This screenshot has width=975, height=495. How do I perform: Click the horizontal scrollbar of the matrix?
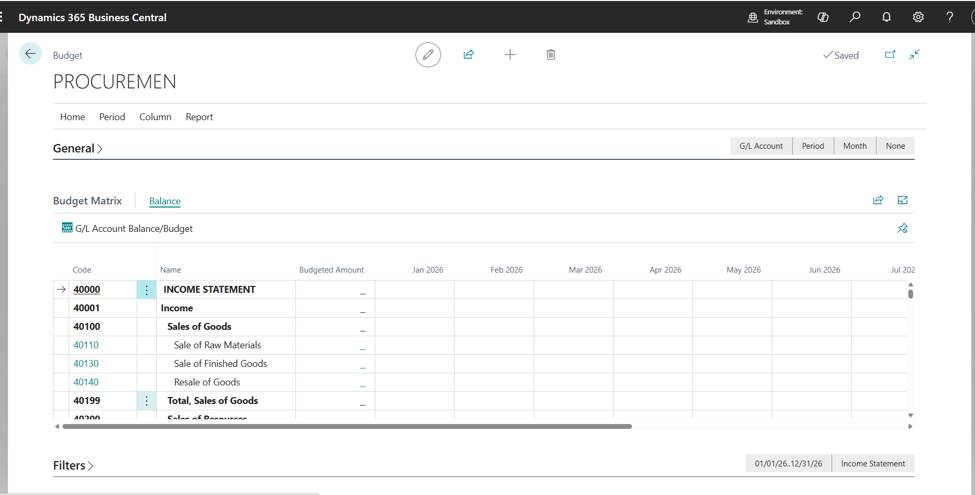tap(347, 427)
